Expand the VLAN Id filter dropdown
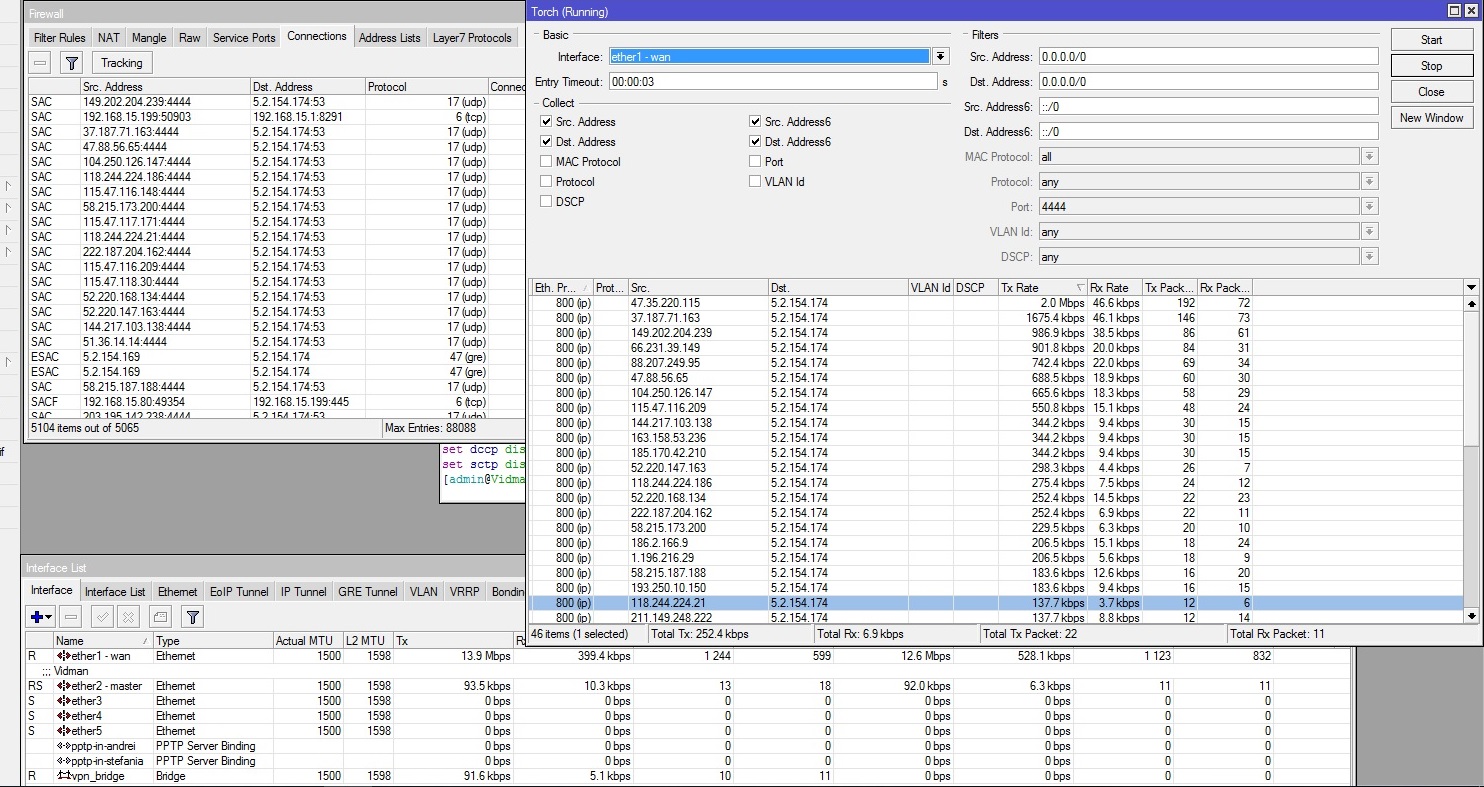 pos(1370,232)
